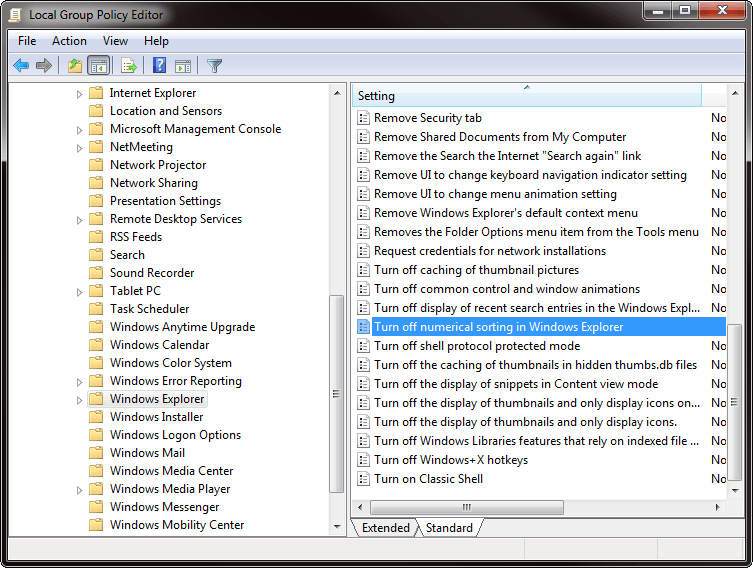Select Location and Sensors in tree
The width and height of the screenshot is (753, 568).
coord(166,111)
